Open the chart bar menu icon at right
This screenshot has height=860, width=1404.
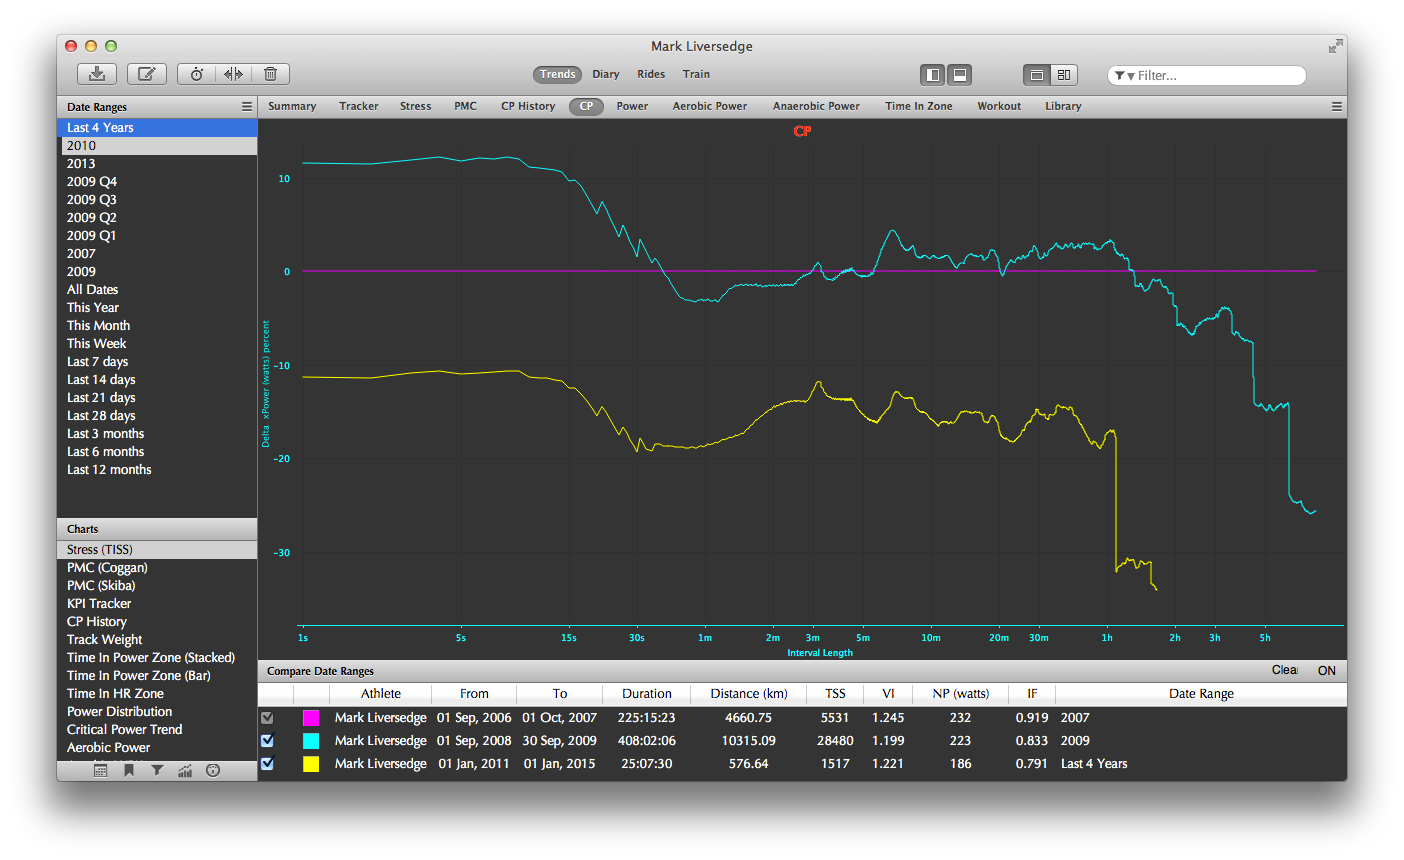tap(1336, 106)
